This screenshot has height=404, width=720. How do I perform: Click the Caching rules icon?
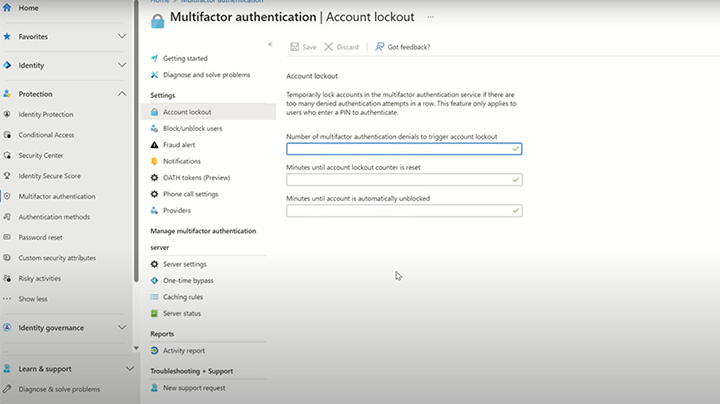click(x=154, y=297)
